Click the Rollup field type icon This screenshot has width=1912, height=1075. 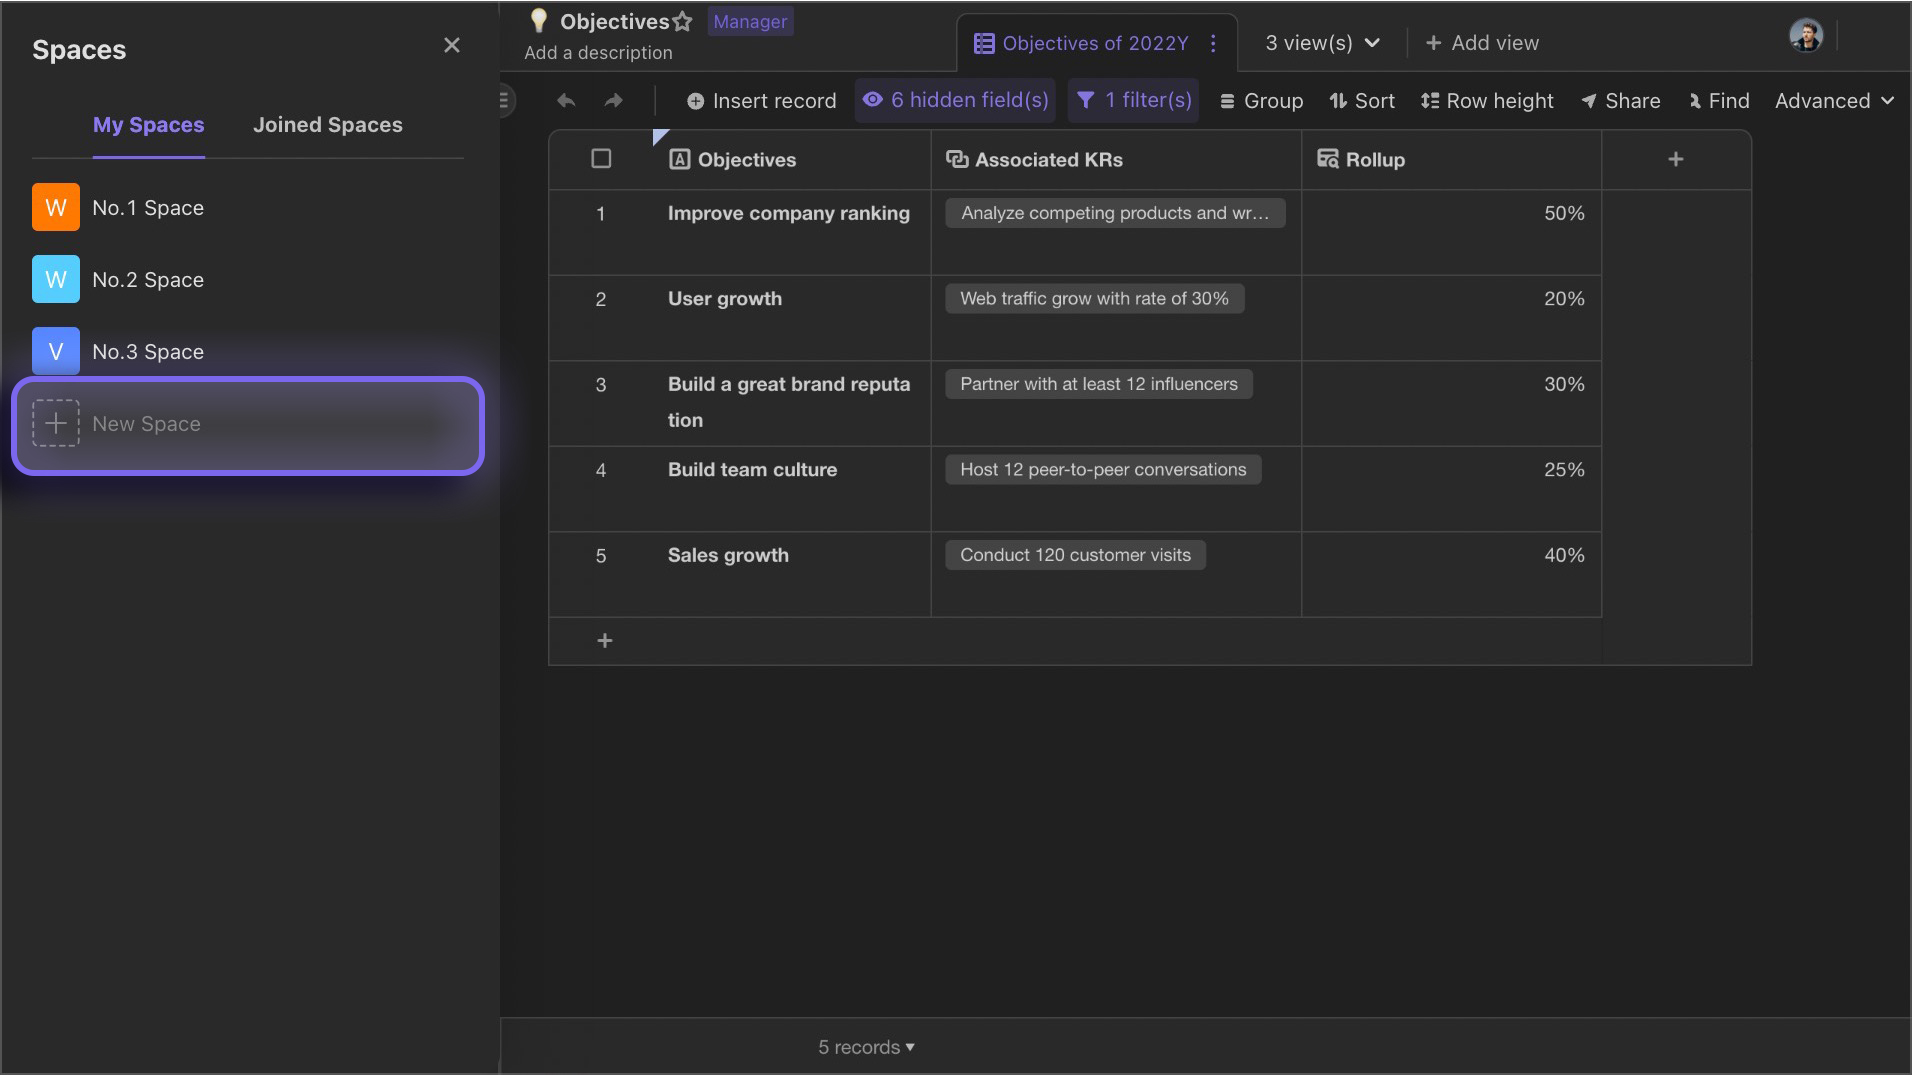[x=1328, y=159]
